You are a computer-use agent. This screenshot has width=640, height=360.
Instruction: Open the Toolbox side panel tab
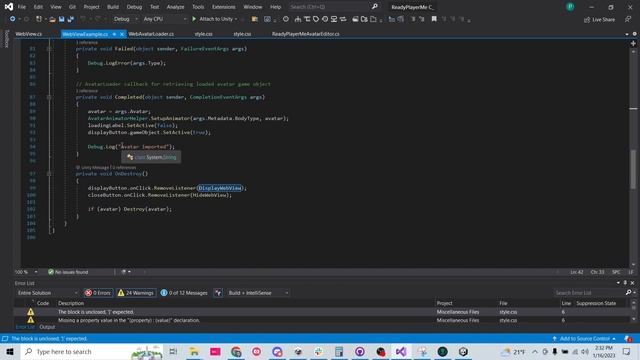point(6,39)
